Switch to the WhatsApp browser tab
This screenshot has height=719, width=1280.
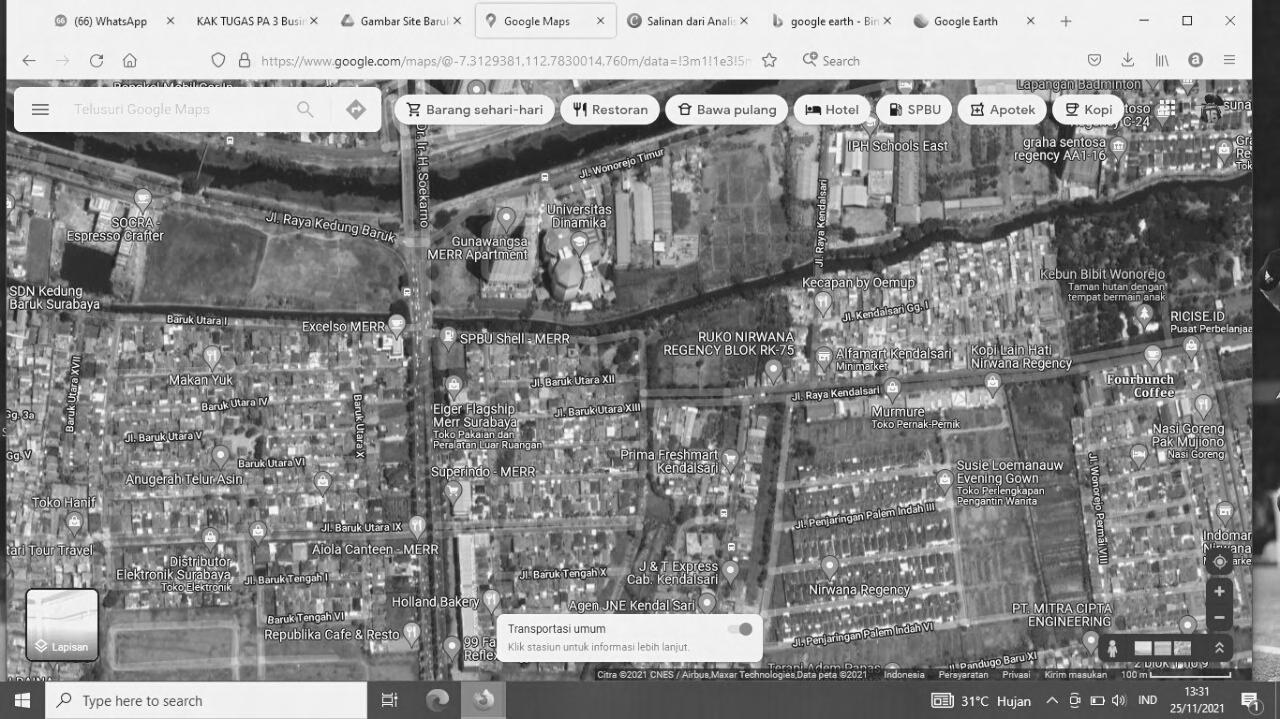pos(110,21)
